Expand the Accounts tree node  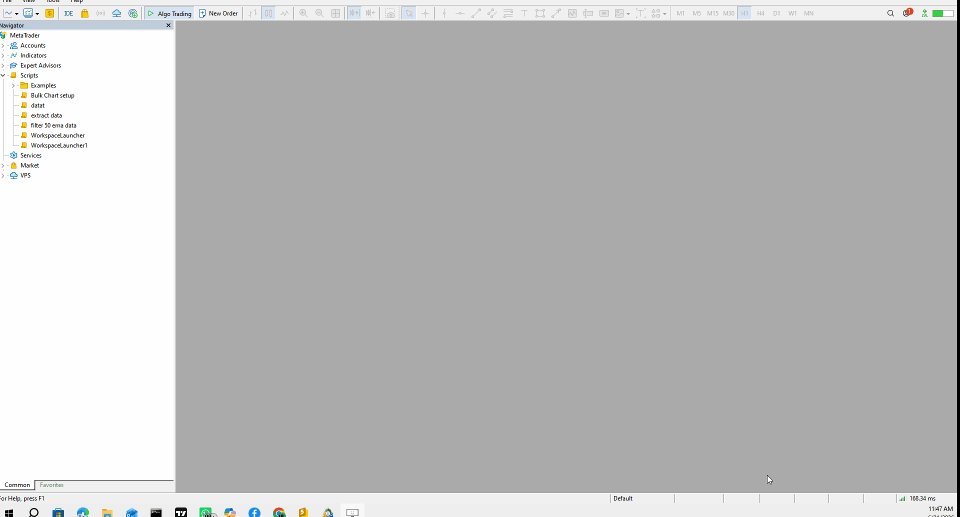(3, 45)
